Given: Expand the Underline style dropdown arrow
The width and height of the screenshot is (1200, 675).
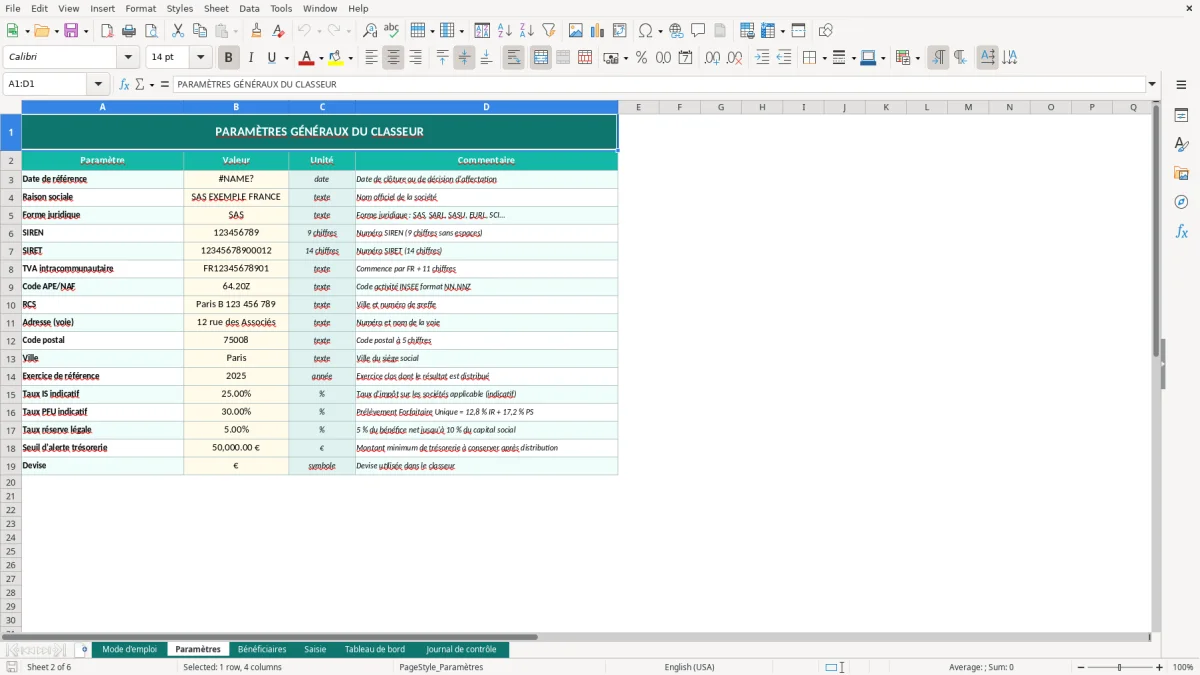Looking at the screenshot, I should 286,58.
